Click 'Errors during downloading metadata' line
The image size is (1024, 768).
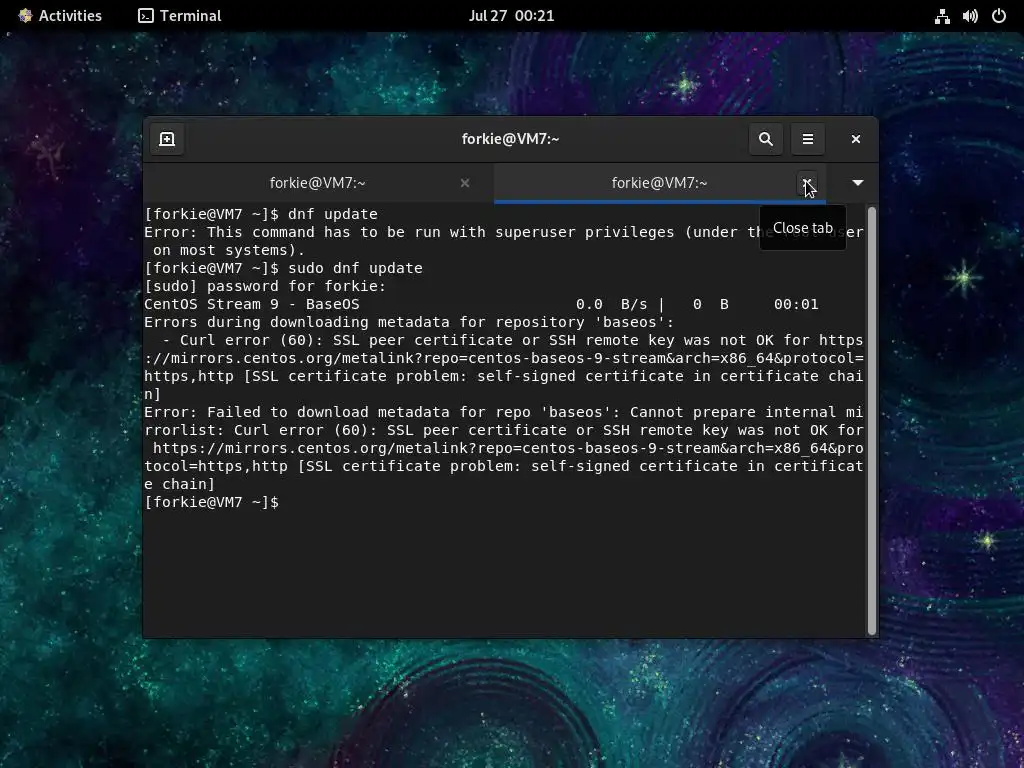(x=409, y=323)
